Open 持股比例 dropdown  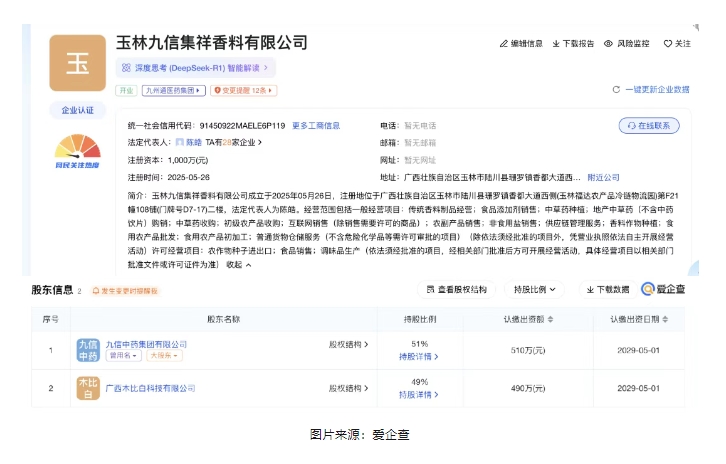(534, 289)
